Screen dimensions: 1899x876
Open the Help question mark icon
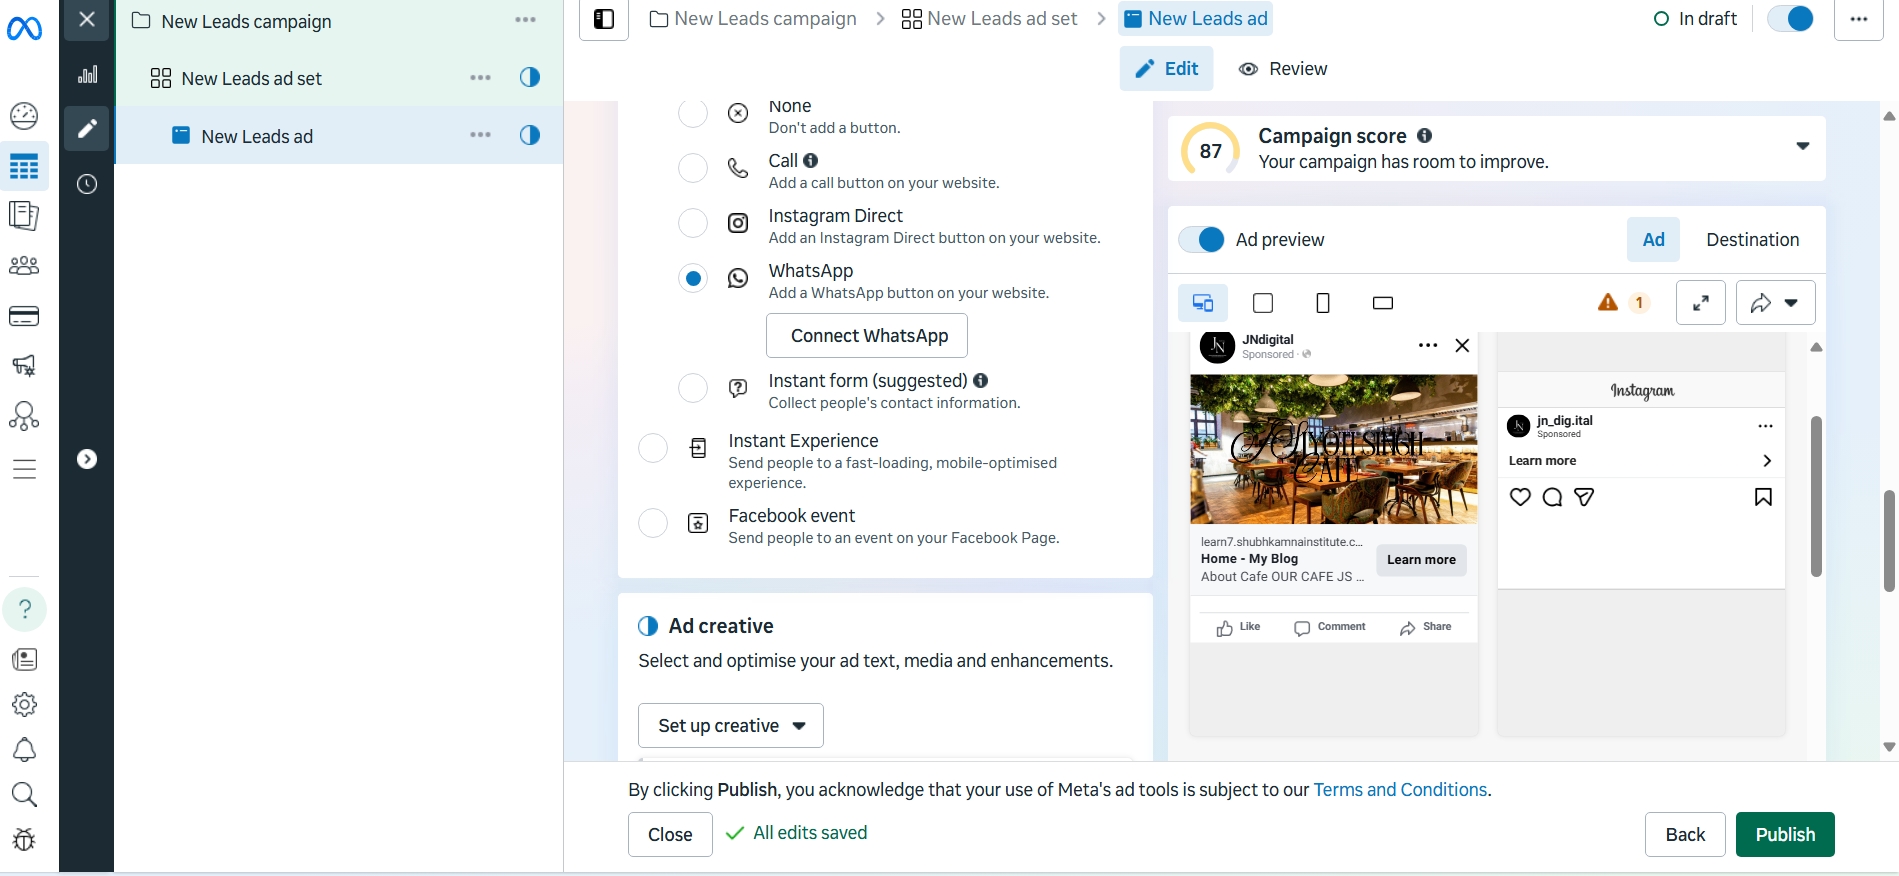coord(25,609)
